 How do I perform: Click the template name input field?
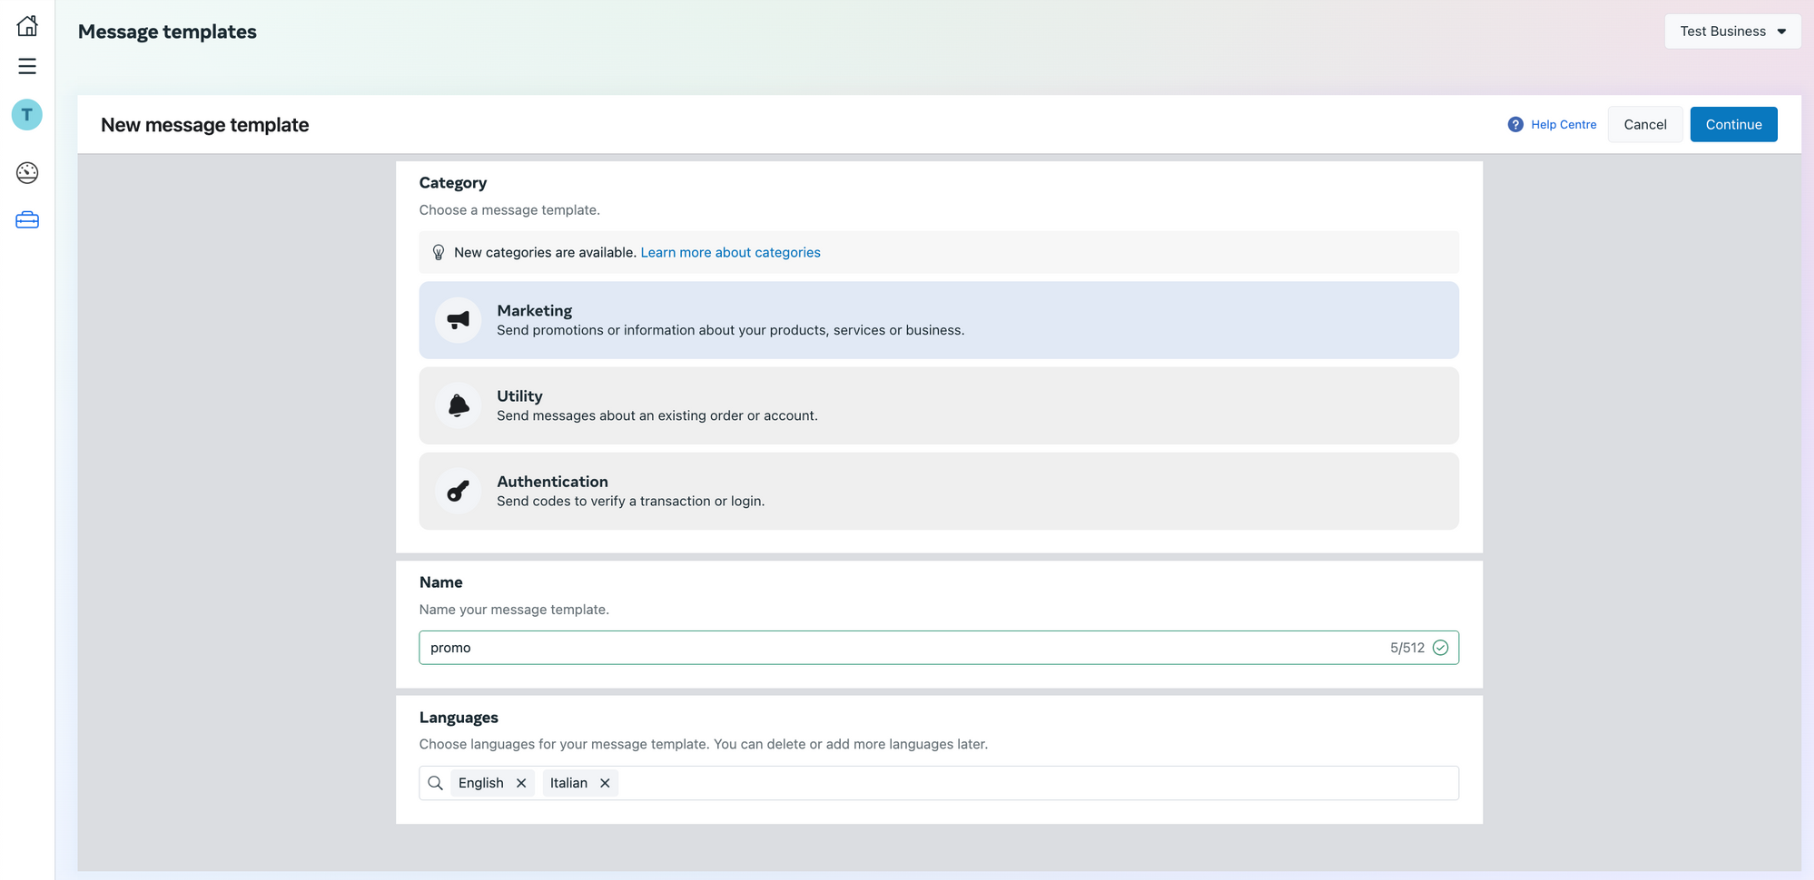click(900, 648)
